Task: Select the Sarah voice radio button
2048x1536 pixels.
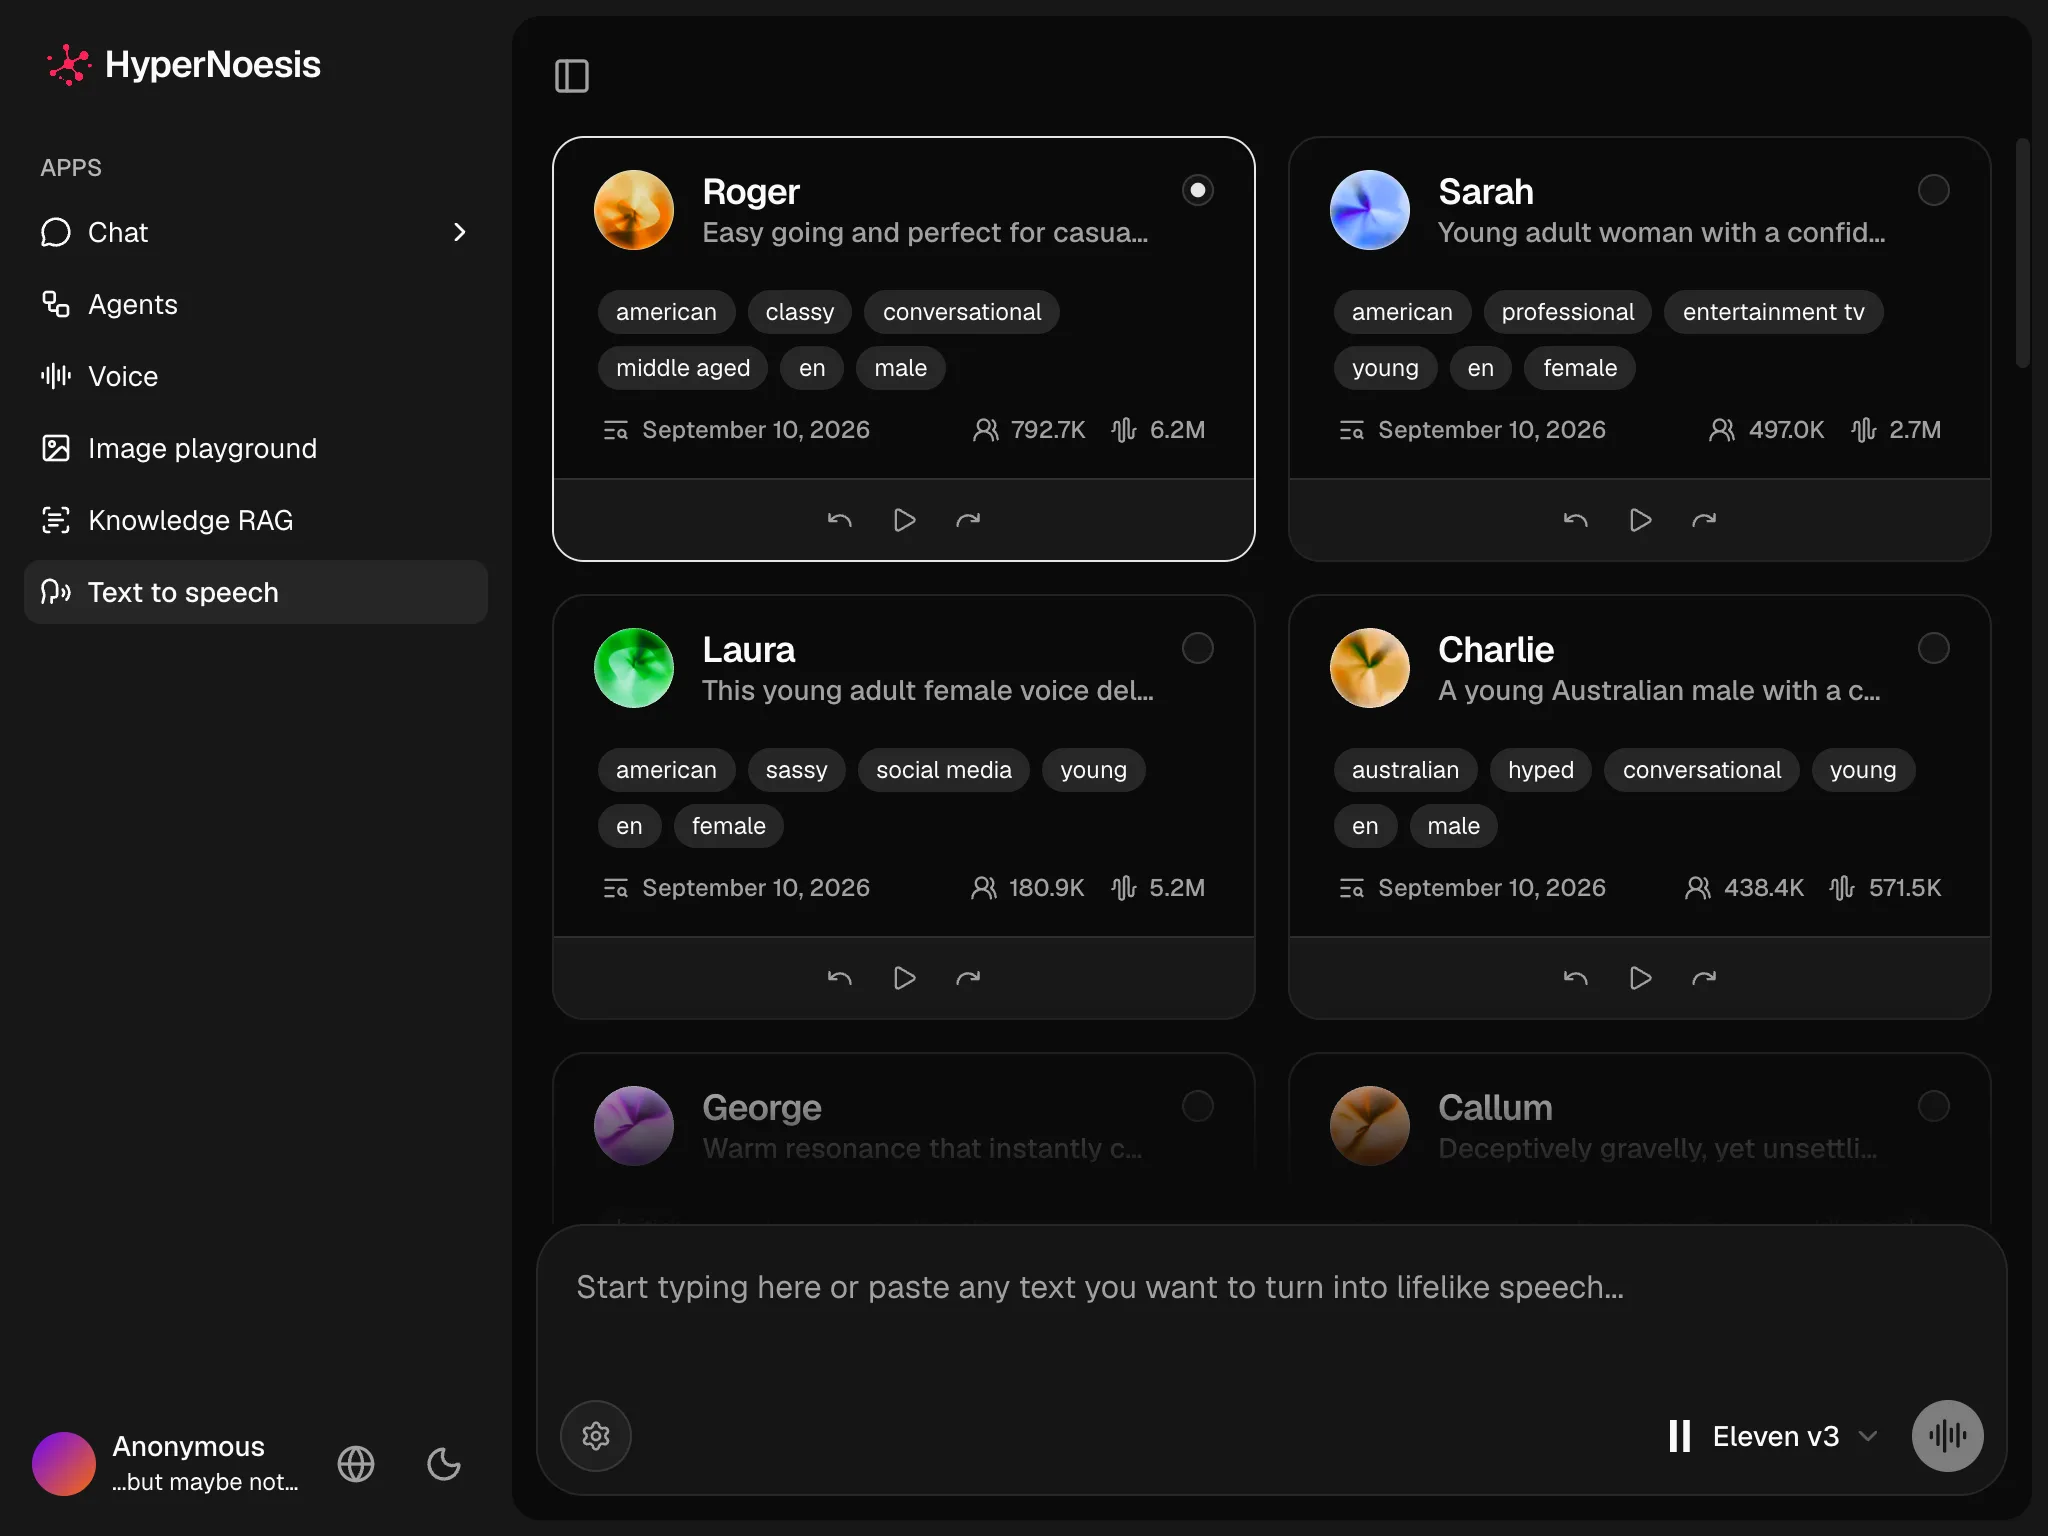Action: [1934, 190]
